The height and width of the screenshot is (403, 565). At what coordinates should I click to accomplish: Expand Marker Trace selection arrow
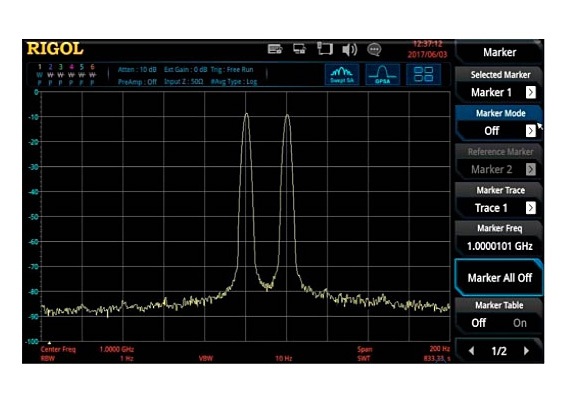pos(531,208)
